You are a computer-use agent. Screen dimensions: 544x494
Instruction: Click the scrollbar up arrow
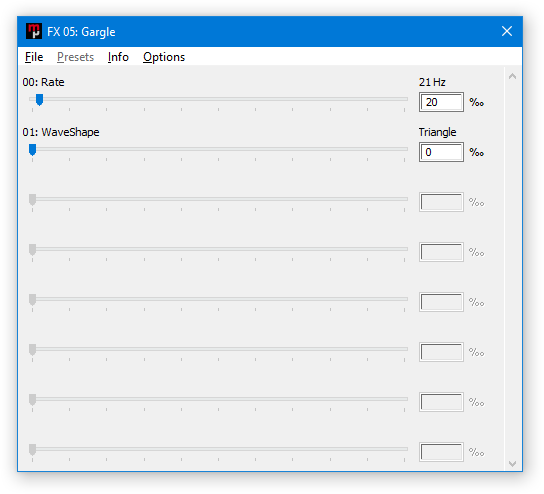tap(512, 76)
